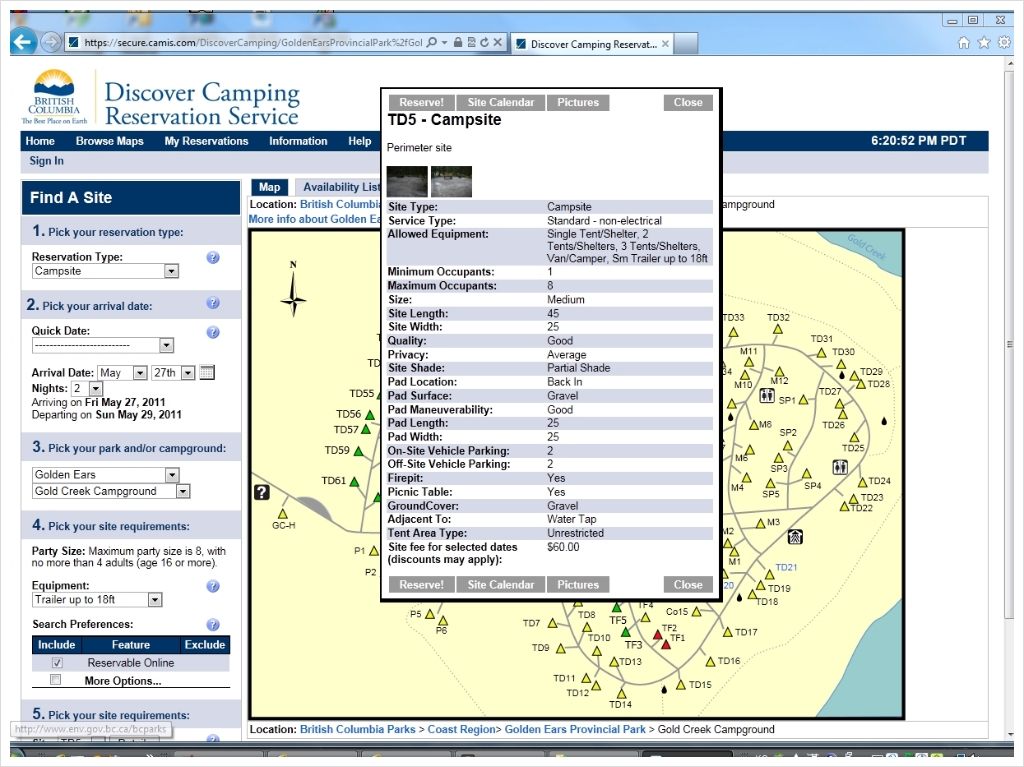Open the calendar picker beside Arrival Date
The width and height of the screenshot is (1024, 767).
(207, 373)
